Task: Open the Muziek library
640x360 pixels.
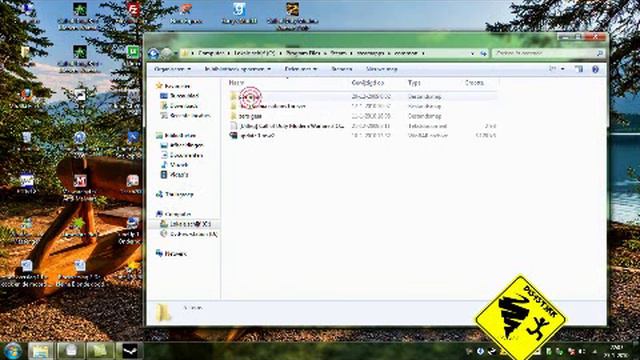Action: pyautogui.click(x=174, y=165)
